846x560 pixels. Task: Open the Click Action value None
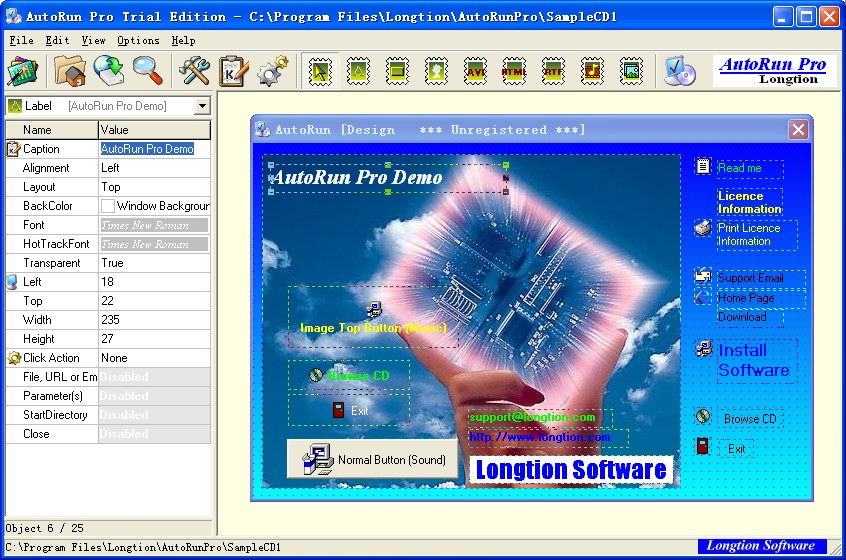(154, 358)
